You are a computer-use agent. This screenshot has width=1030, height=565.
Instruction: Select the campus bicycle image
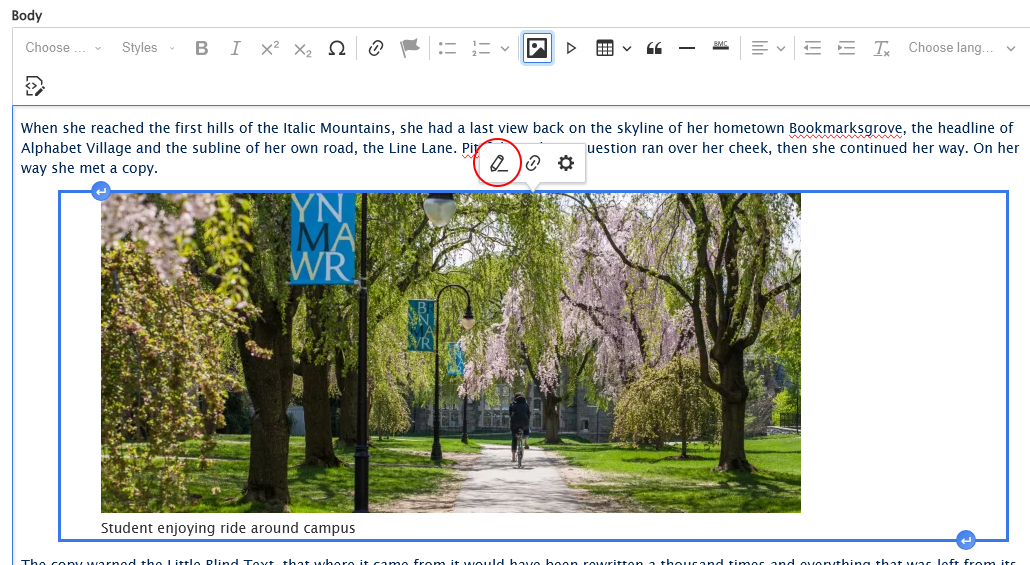pos(451,353)
